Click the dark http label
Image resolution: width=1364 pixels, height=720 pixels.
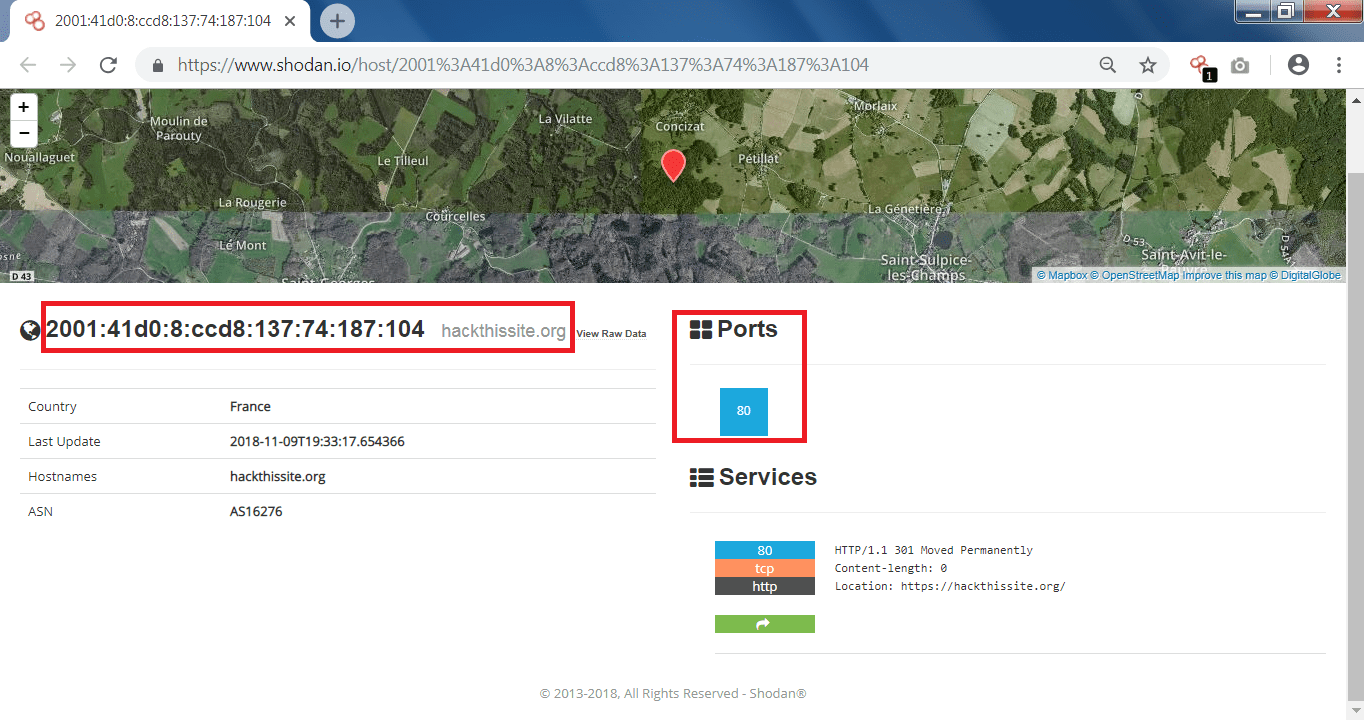[x=765, y=587]
